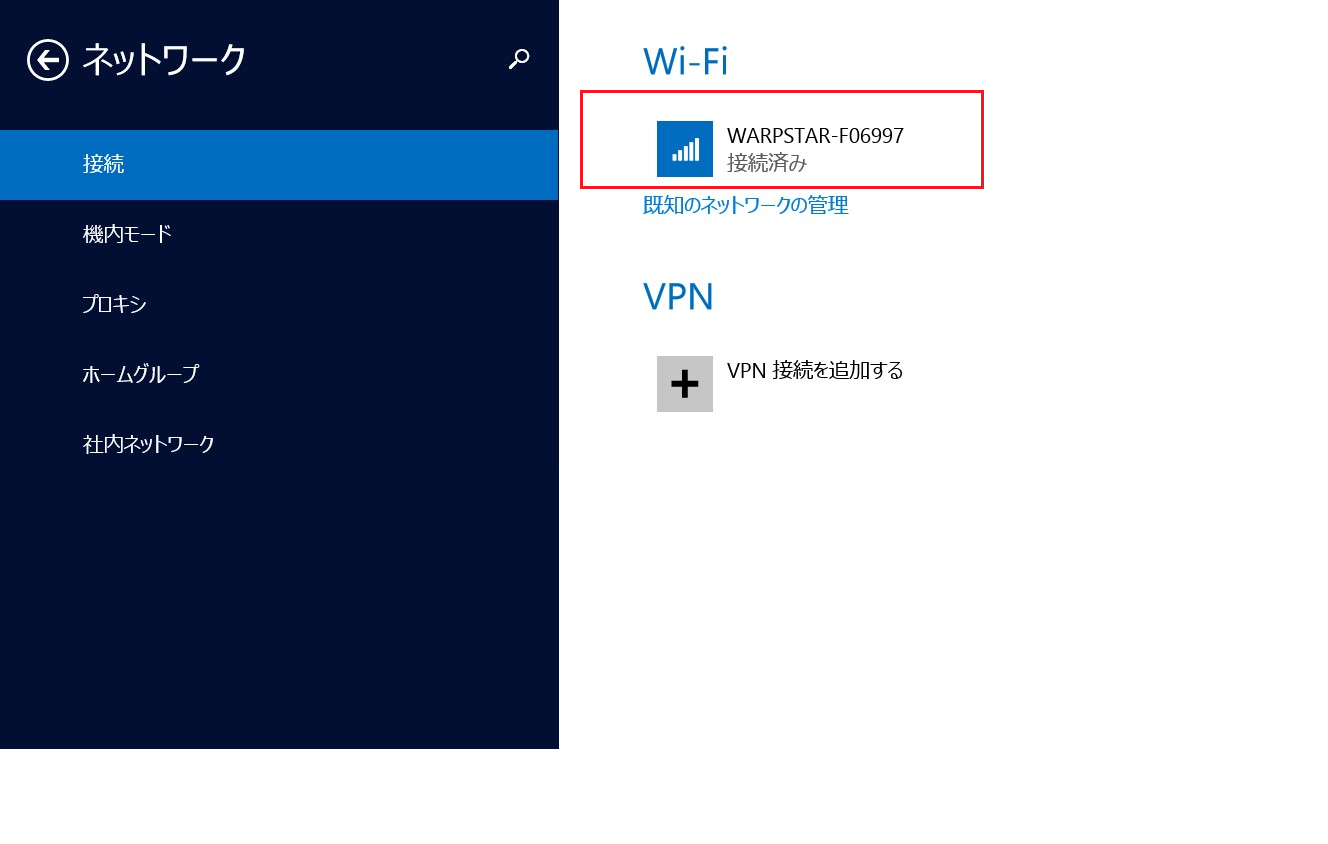This screenshot has width=1328, height=844.
Task: Open the 既知のネットワークの管理 link
Action: (745, 206)
